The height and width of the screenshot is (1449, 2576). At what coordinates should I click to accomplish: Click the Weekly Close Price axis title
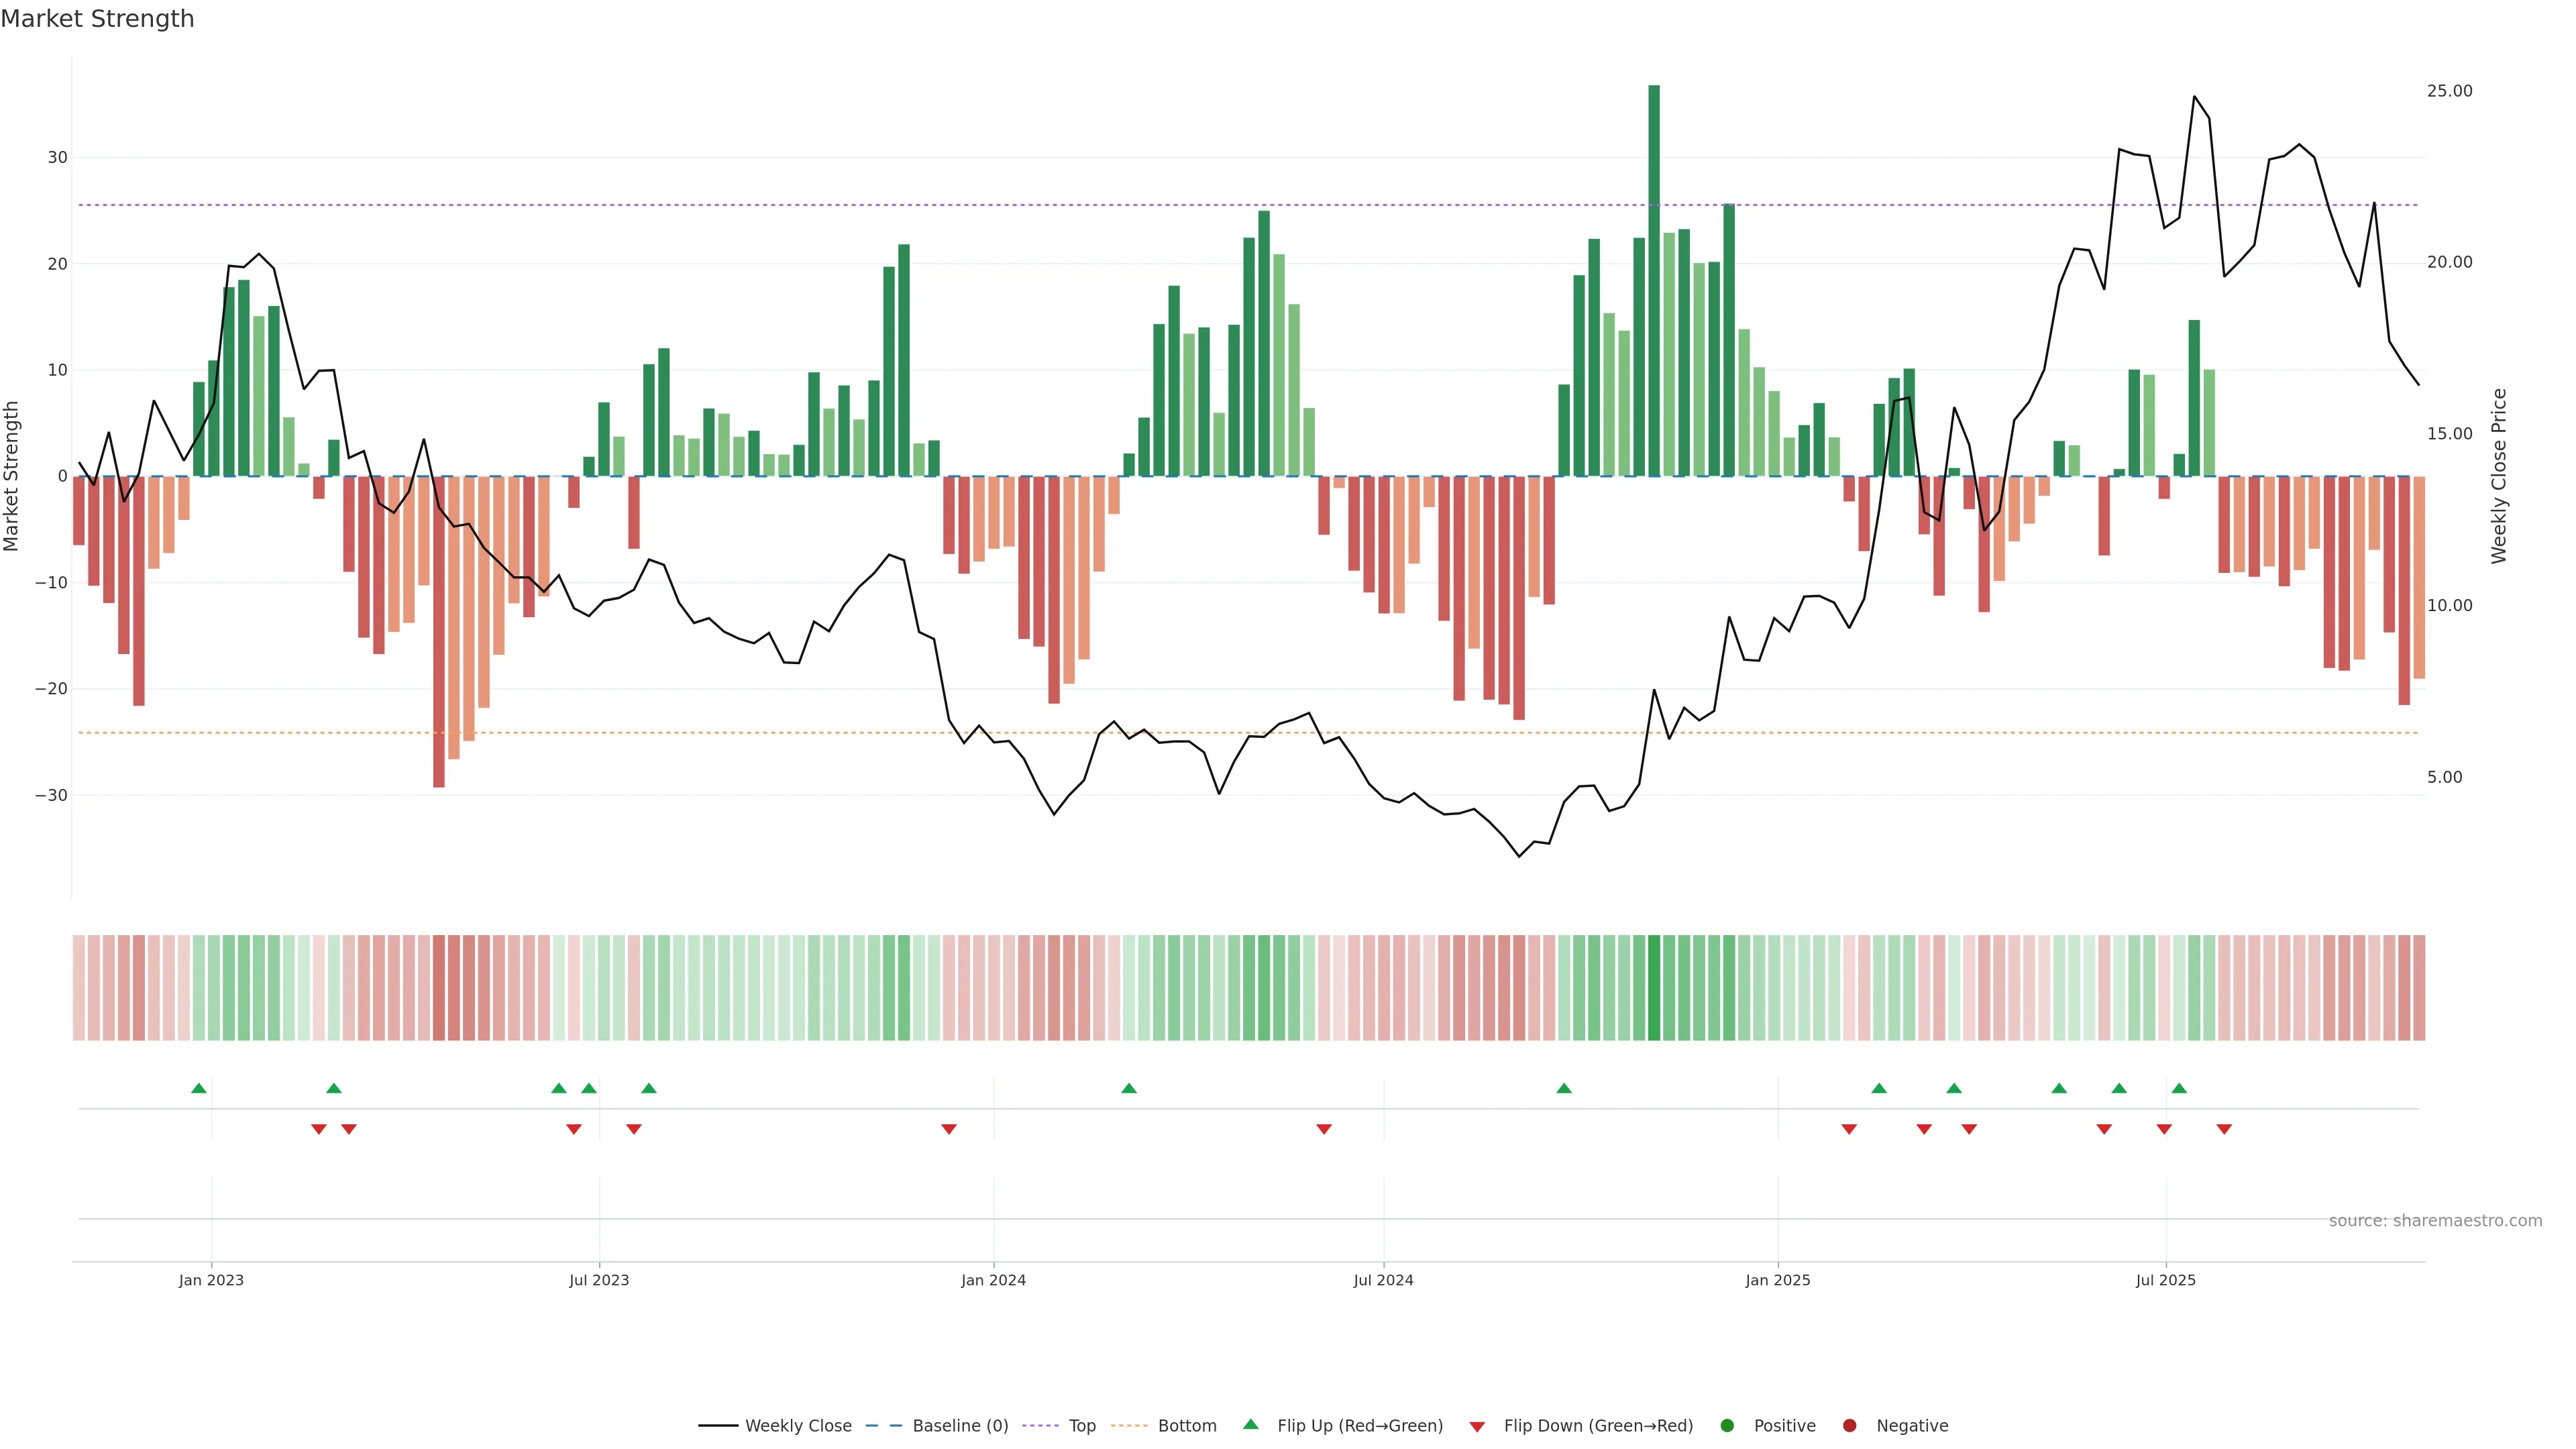click(2499, 476)
